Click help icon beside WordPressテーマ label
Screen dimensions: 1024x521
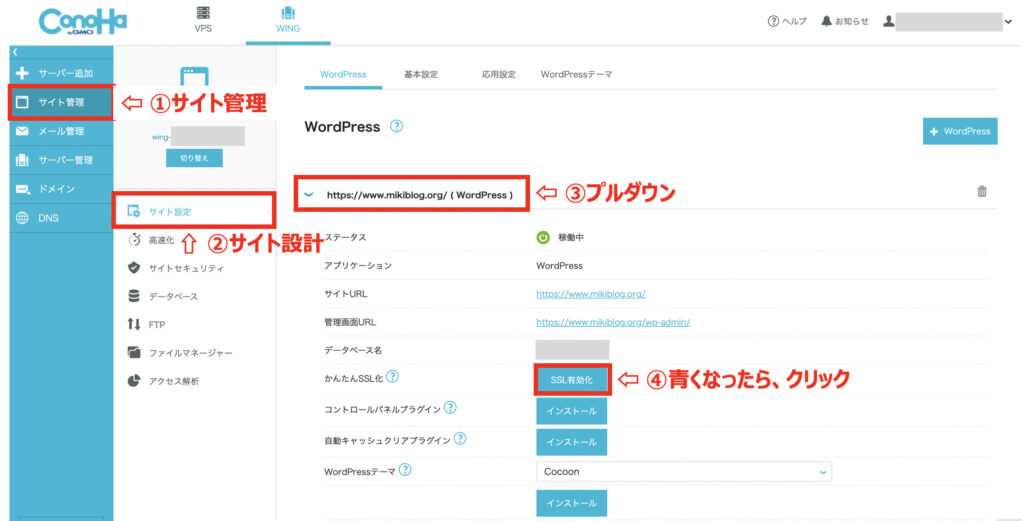[405, 469]
